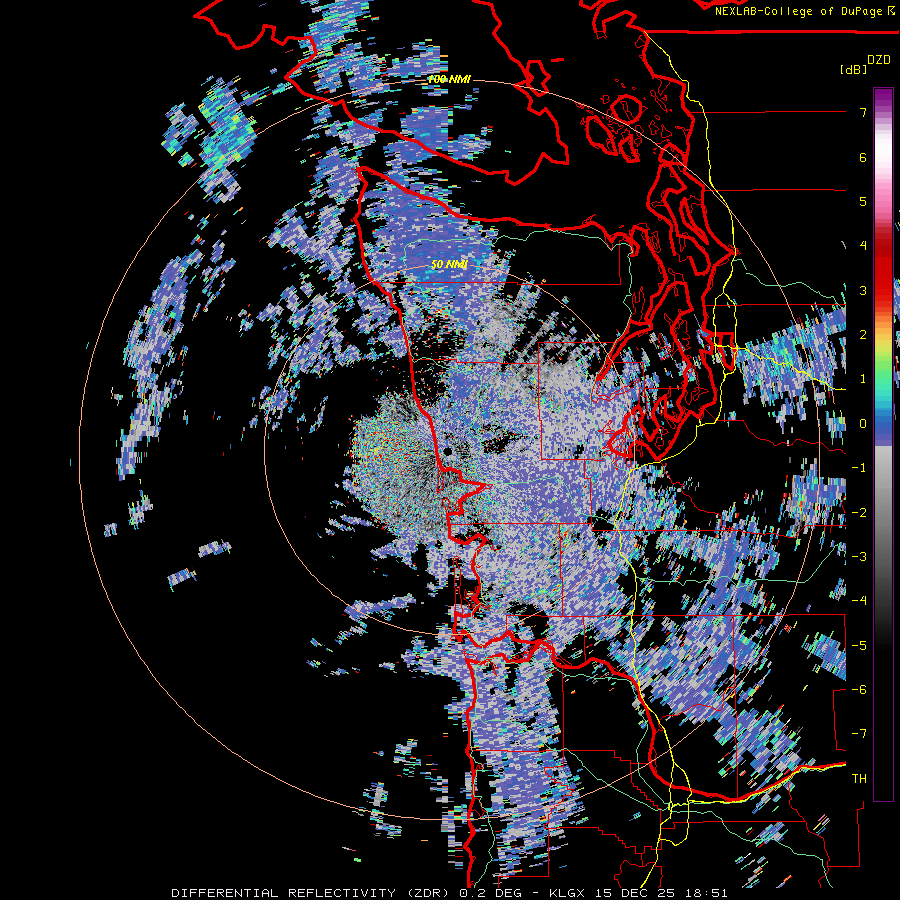Click the 4 value on scale
Image resolution: width=900 pixels, height=900 pixels.
[x=863, y=246]
